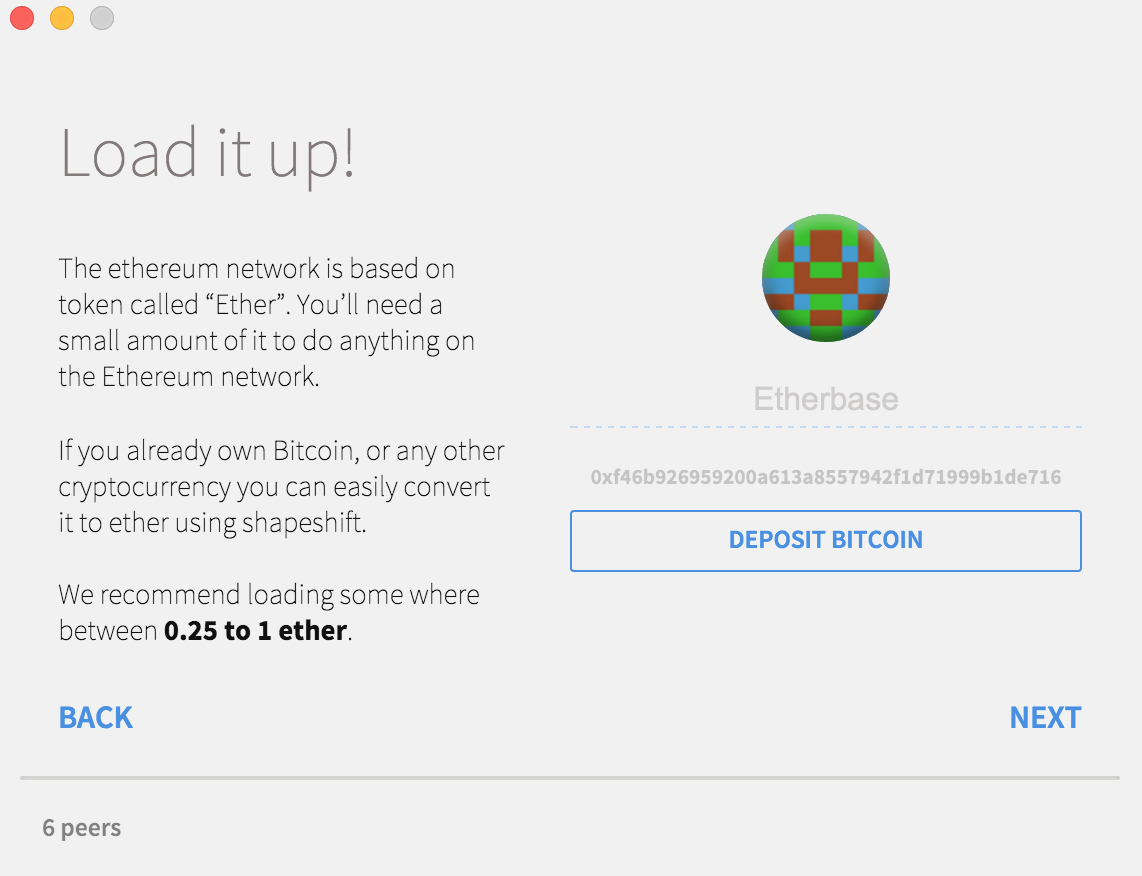Click the DEPOSIT BITCOIN button
The image size is (1142, 876).
point(825,540)
